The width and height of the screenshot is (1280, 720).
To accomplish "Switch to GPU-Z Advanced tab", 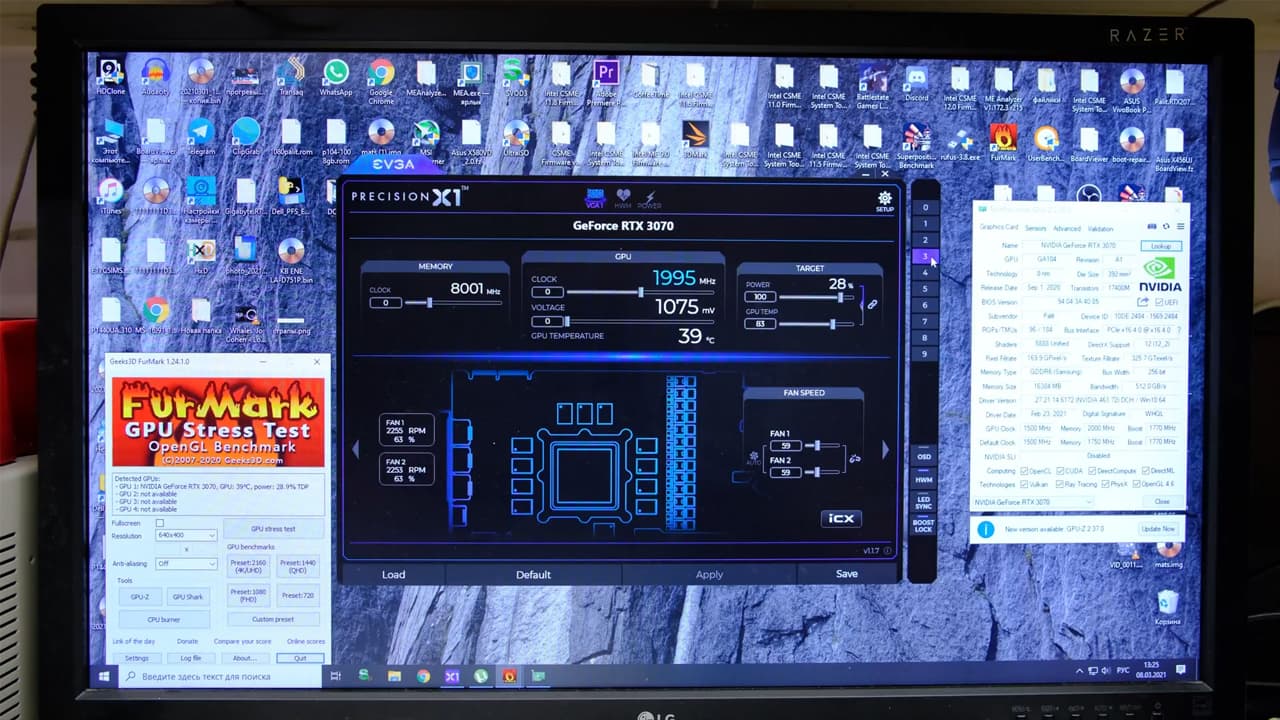I will tap(1066, 228).
